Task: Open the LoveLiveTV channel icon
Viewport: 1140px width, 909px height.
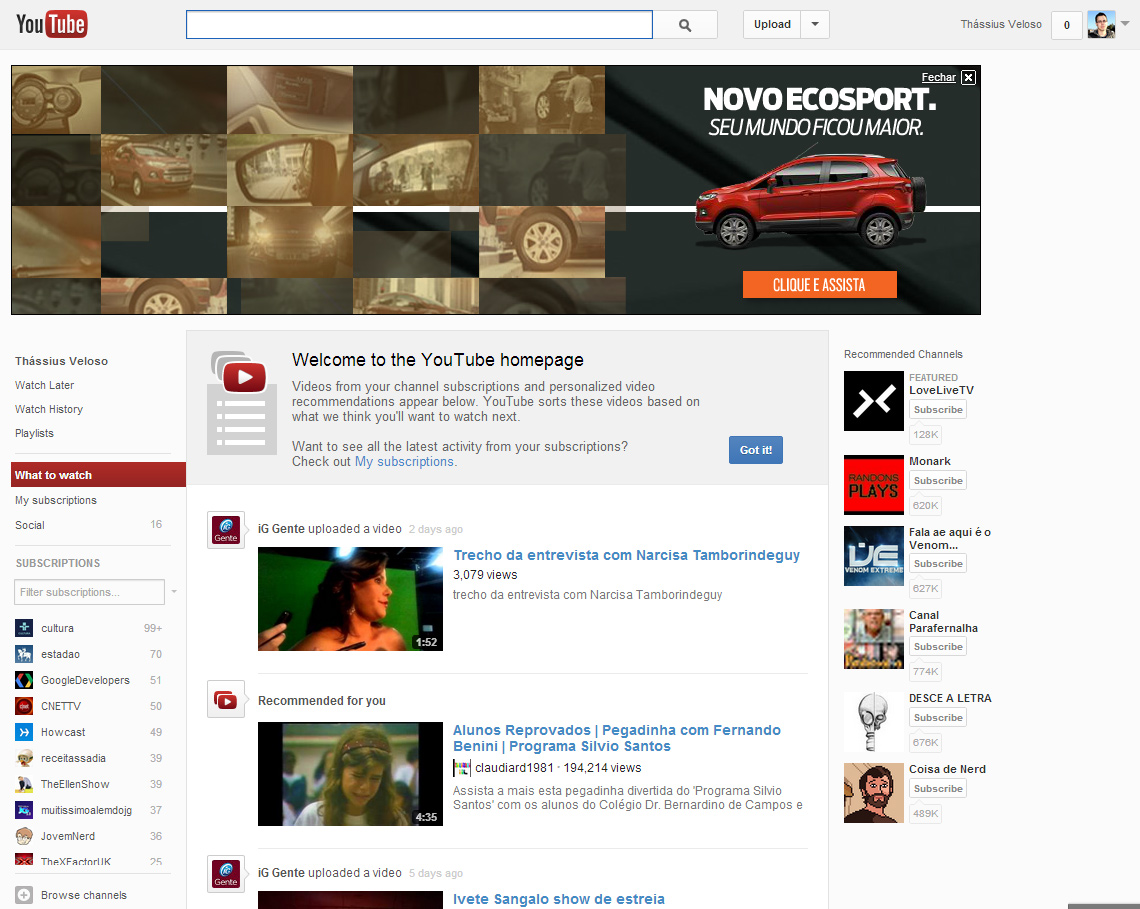Action: pos(873,401)
